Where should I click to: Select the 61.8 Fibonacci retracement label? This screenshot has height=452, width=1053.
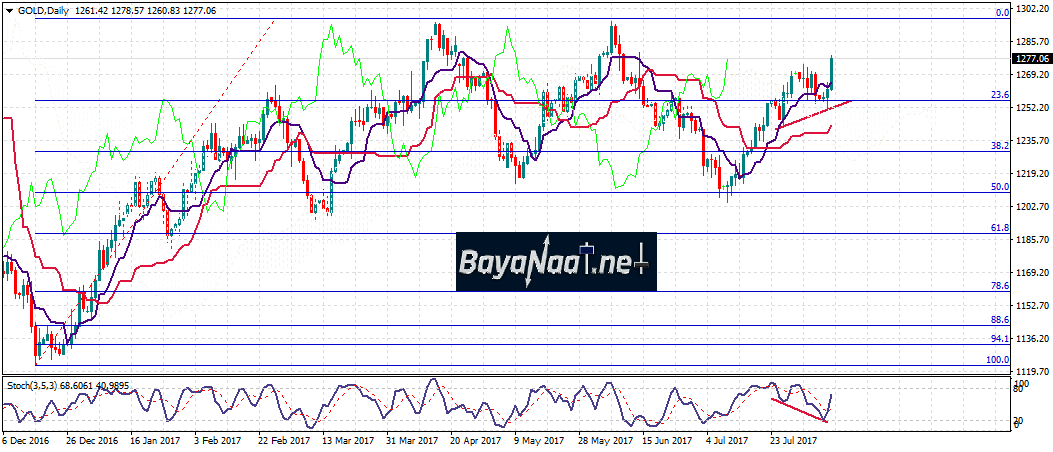[997, 228]
